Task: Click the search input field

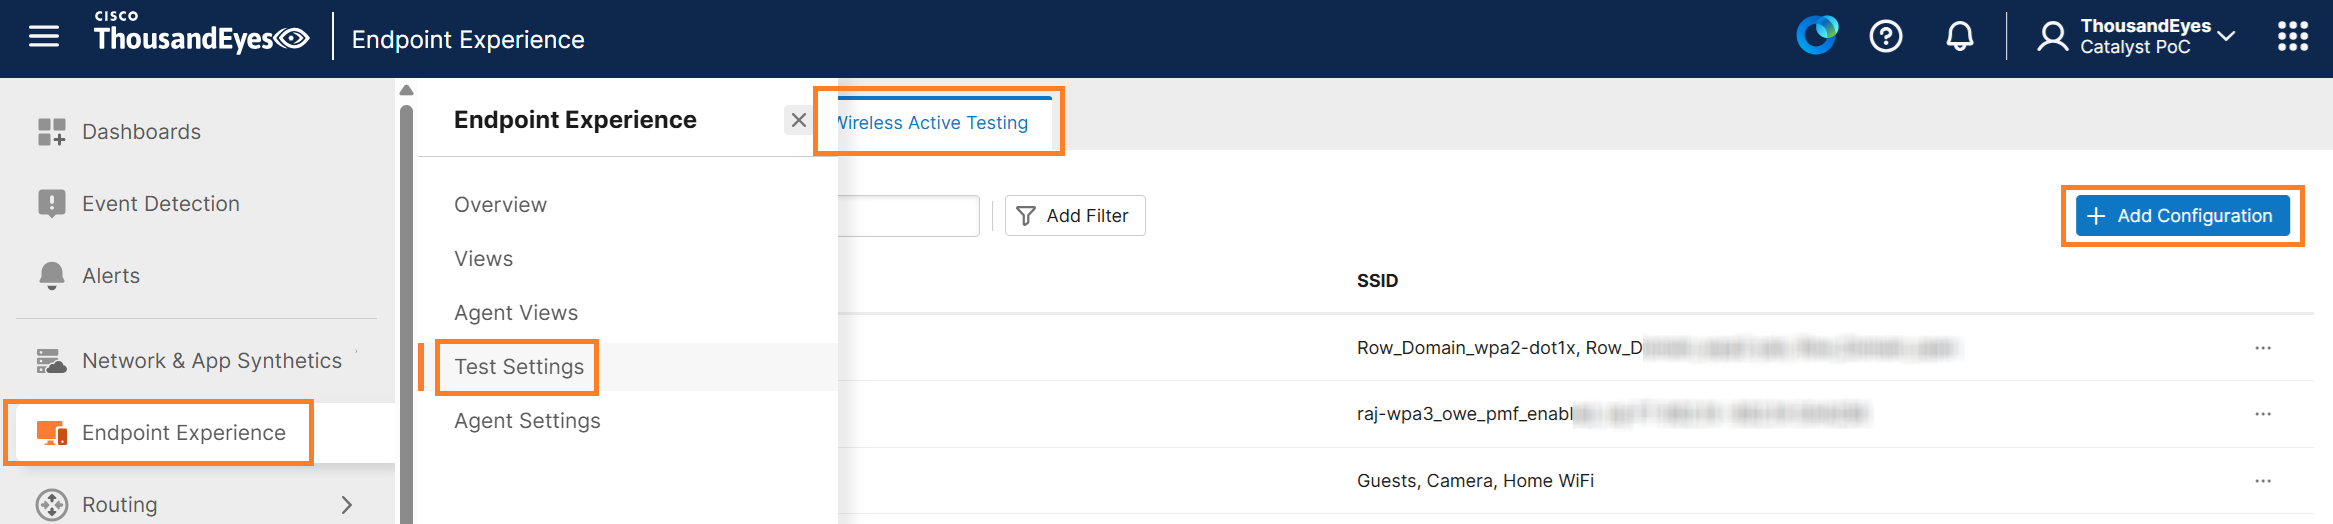Action: pyautogui.click(x=905, y=216)
